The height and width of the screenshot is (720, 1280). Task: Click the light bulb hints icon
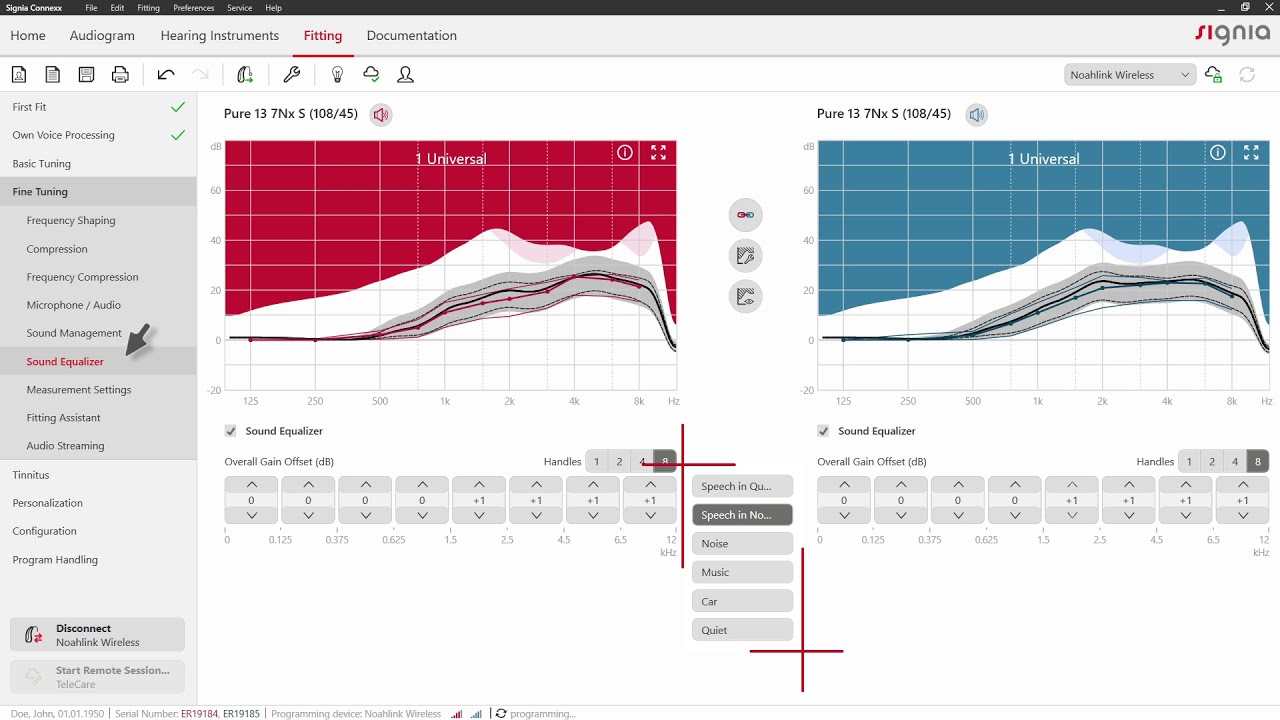[x=338, y=75]
